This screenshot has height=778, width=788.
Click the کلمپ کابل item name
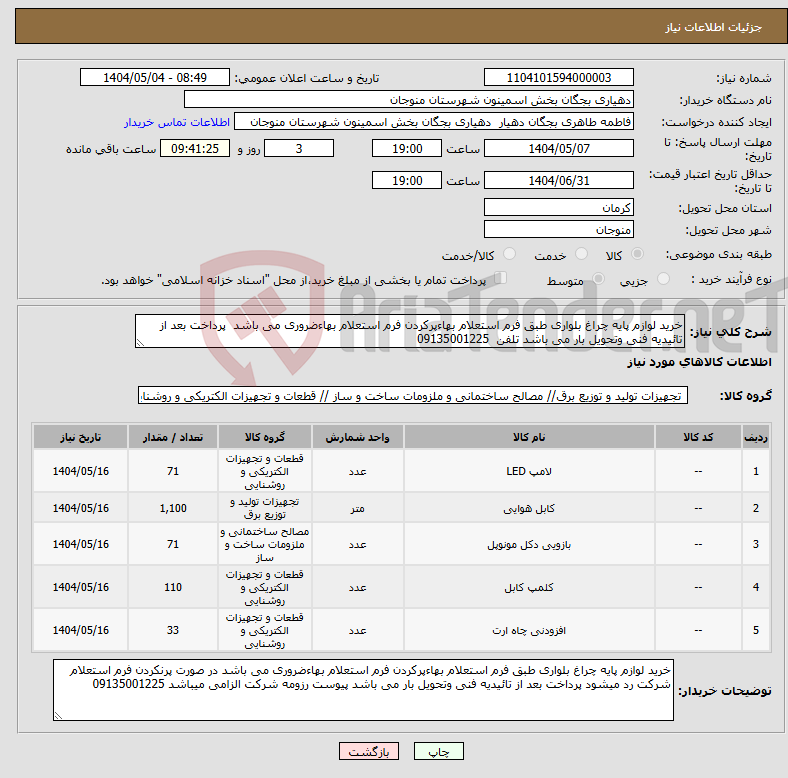click(529, 587)
